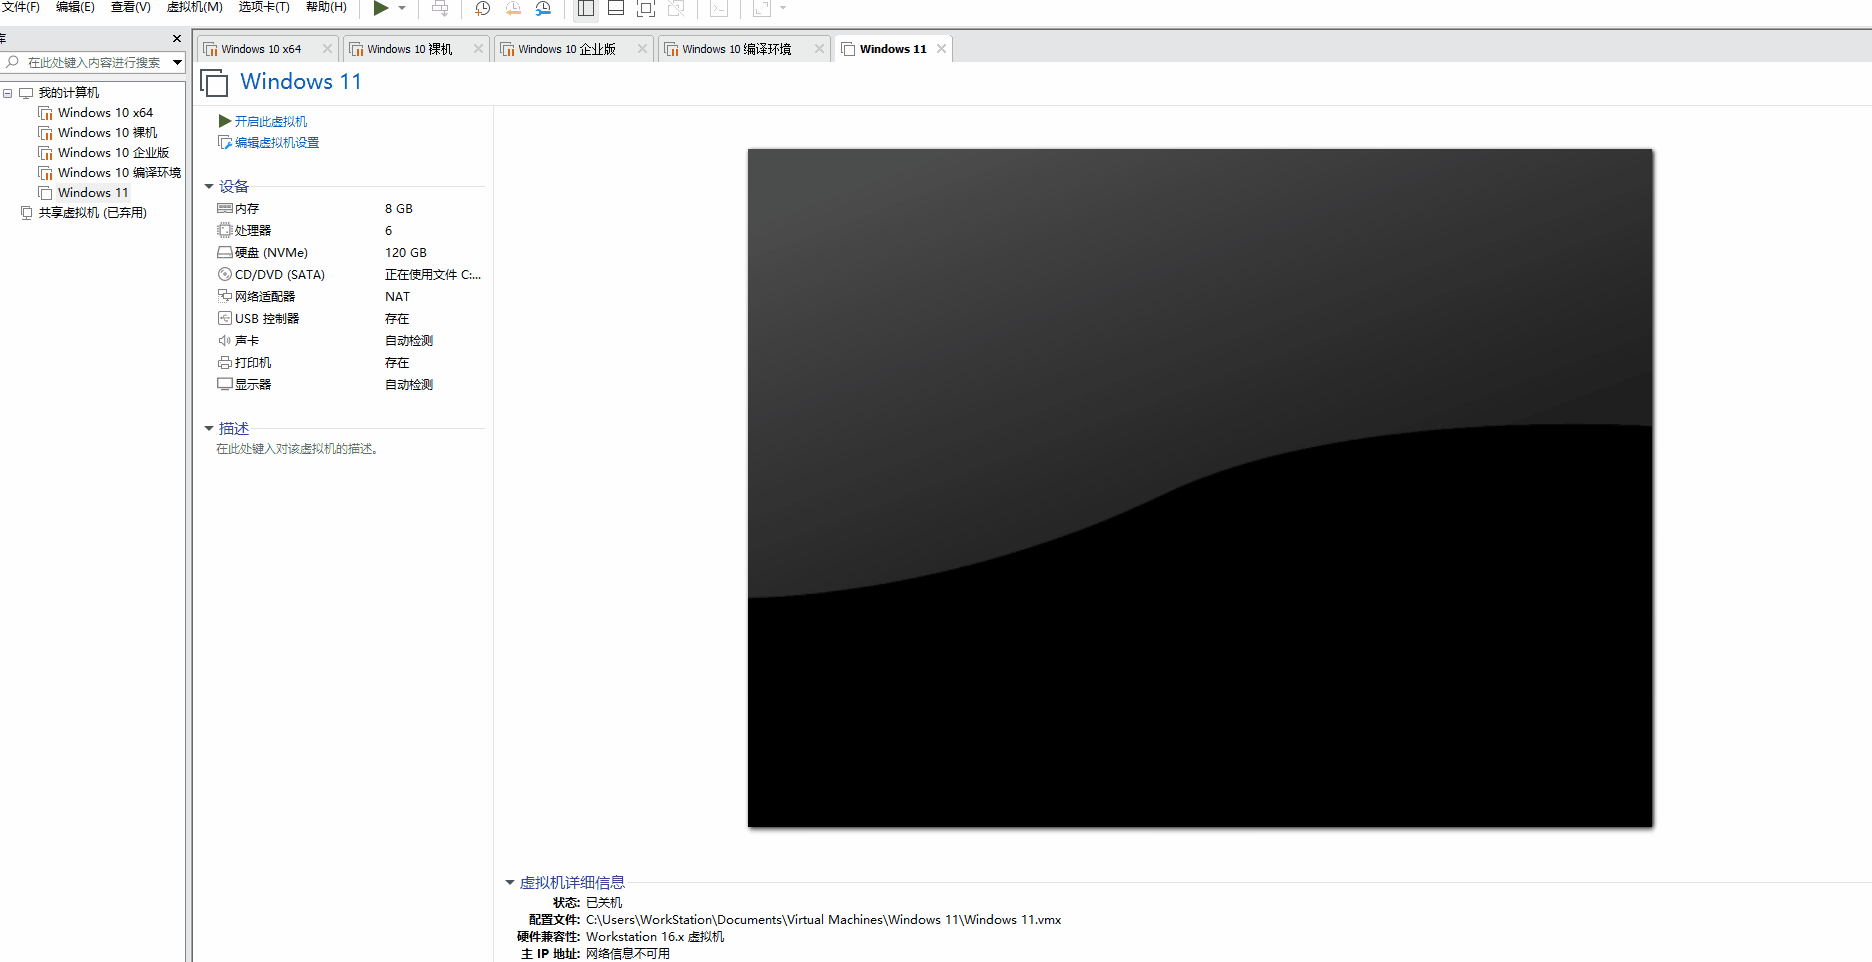Collapse the 我的计算机 tree node
1872x962 pixels.
[8, 93]
